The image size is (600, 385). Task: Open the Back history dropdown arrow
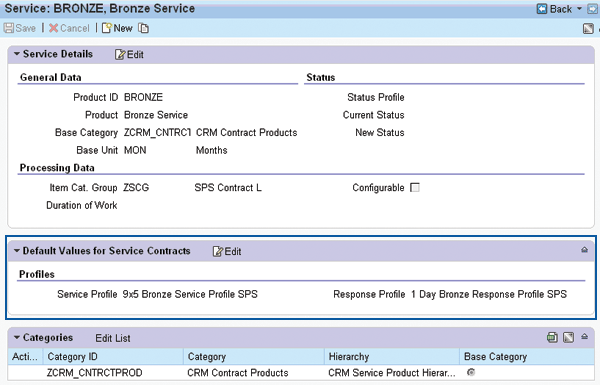tap(579, 8)
